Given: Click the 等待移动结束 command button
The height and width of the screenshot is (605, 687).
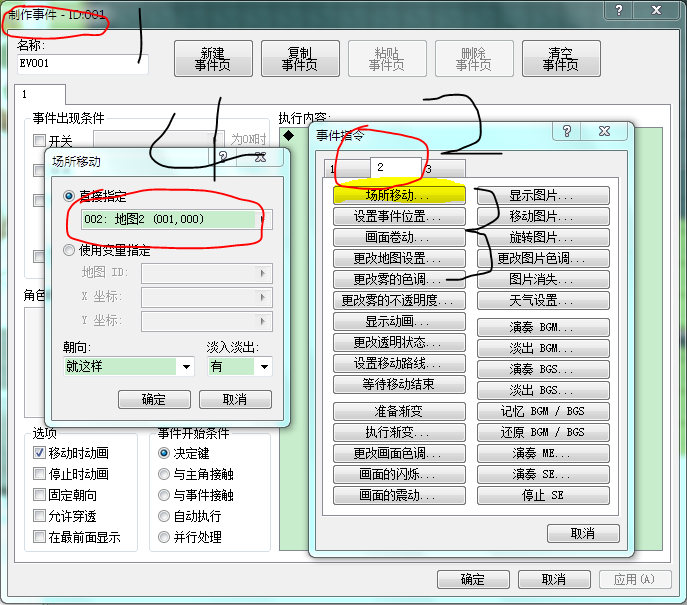Looking at the screenshot, I should [399, 385].
